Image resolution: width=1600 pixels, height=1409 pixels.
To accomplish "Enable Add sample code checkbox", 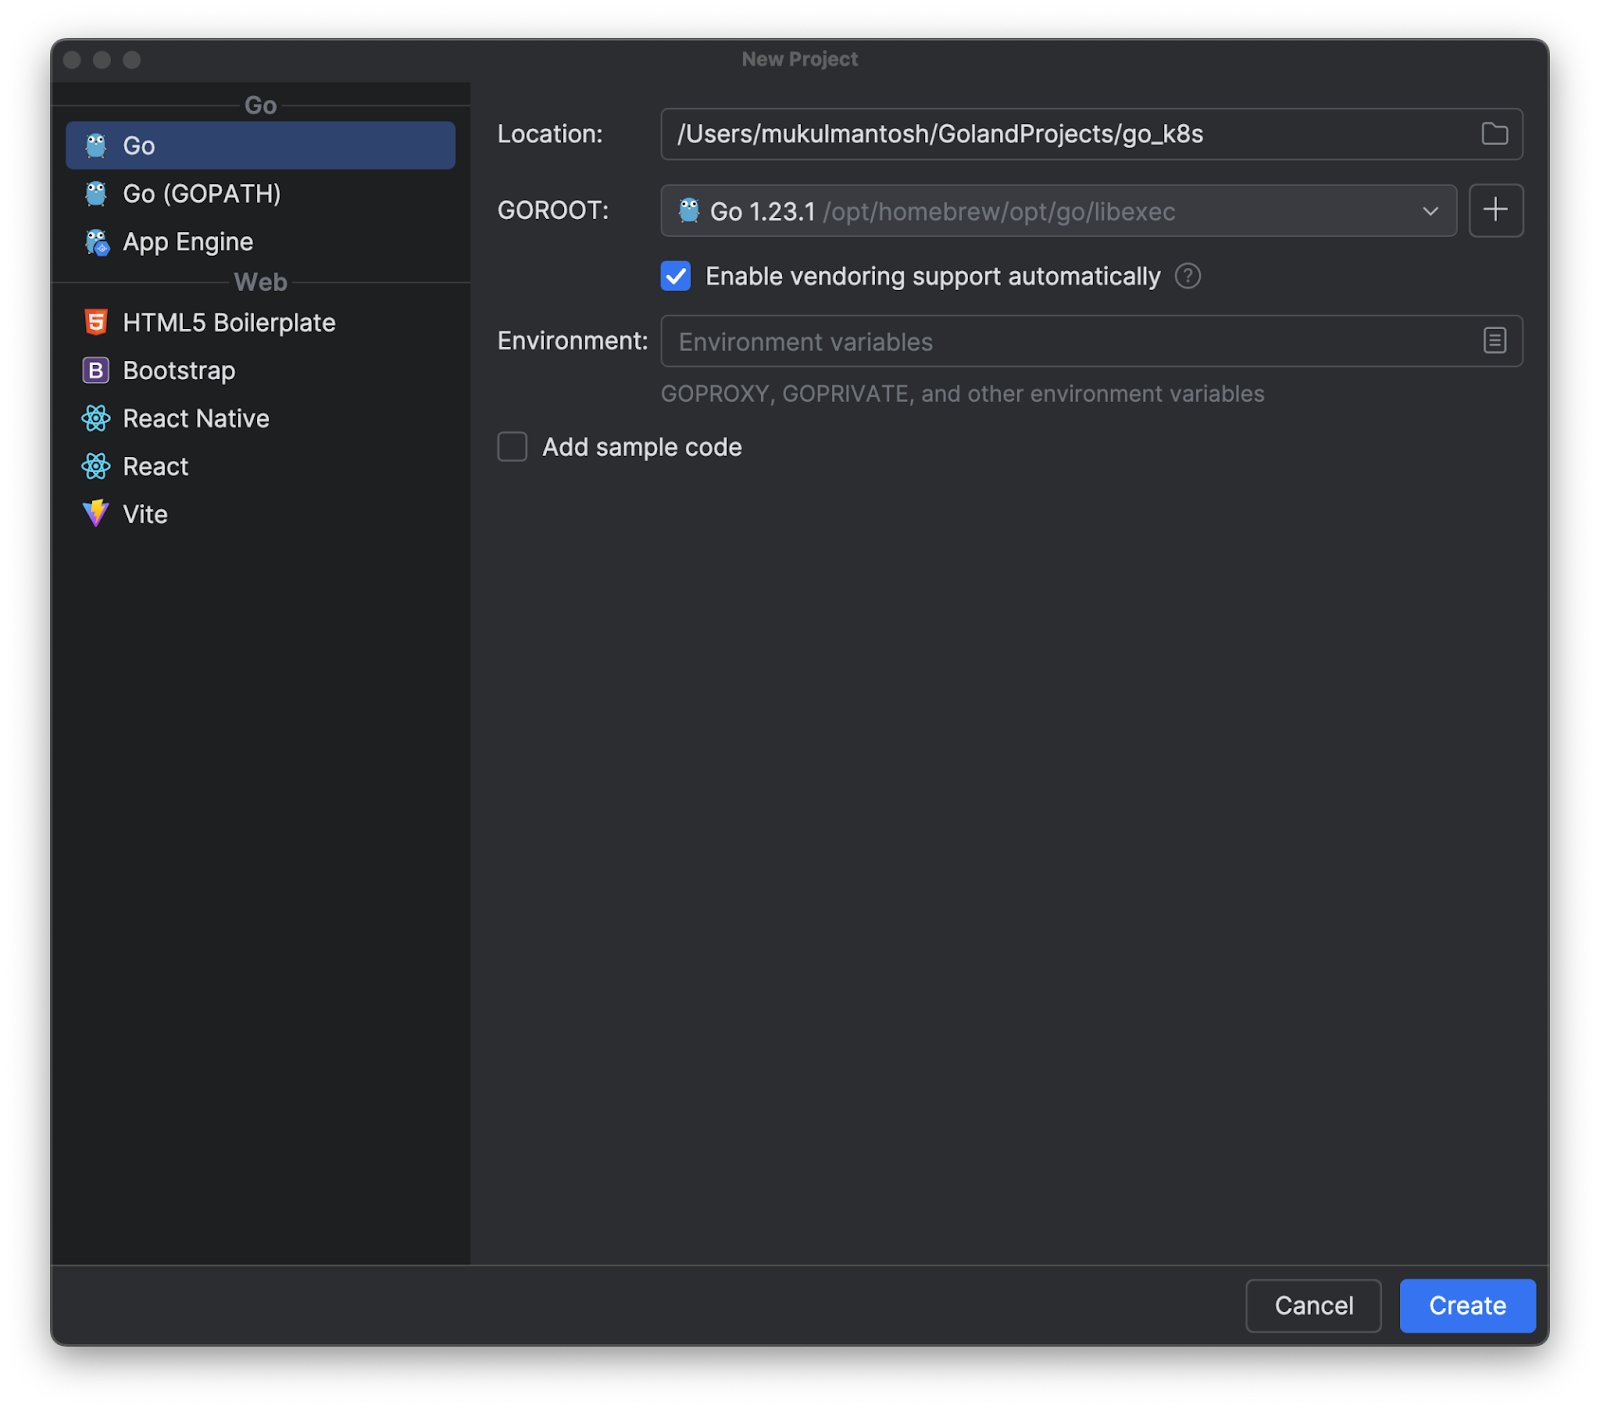I will pos(512,446).
